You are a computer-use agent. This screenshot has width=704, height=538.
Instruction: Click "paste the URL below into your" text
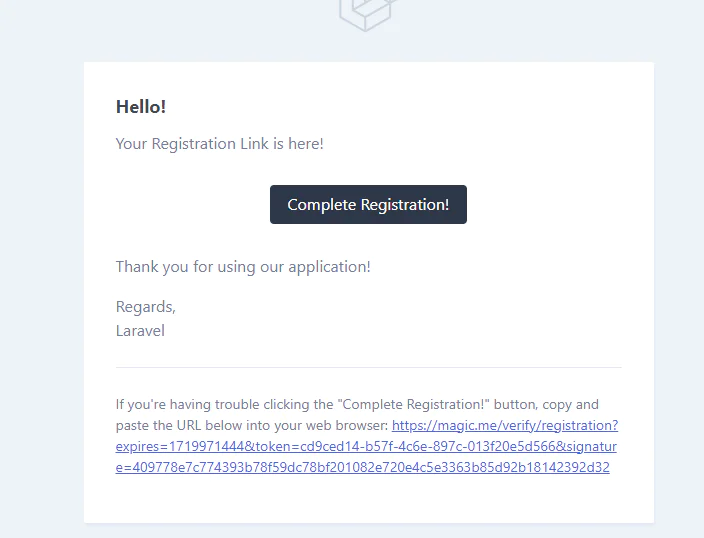221,425
